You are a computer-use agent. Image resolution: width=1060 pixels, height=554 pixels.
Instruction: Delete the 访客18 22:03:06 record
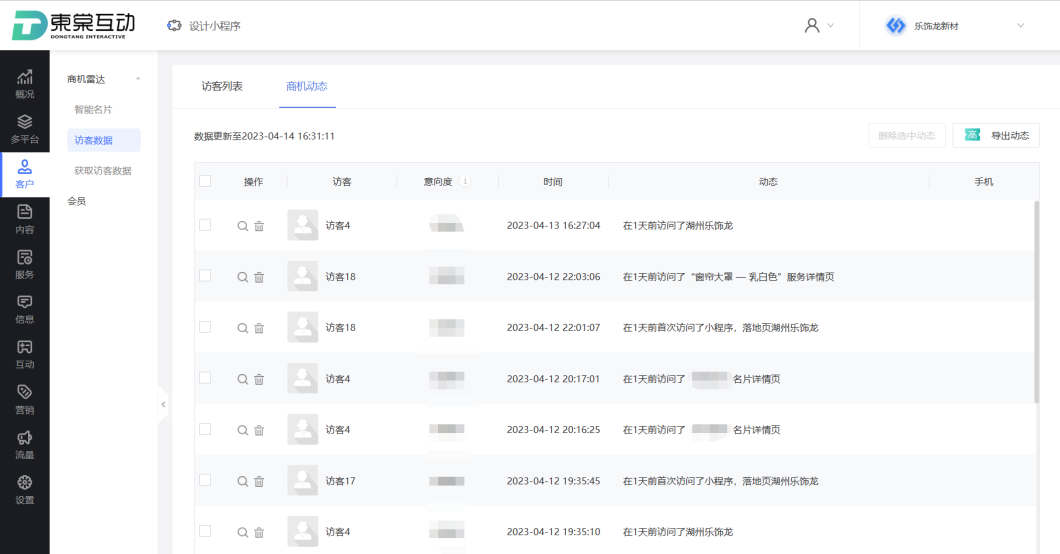pyautogui.click(x=259, y=277)
